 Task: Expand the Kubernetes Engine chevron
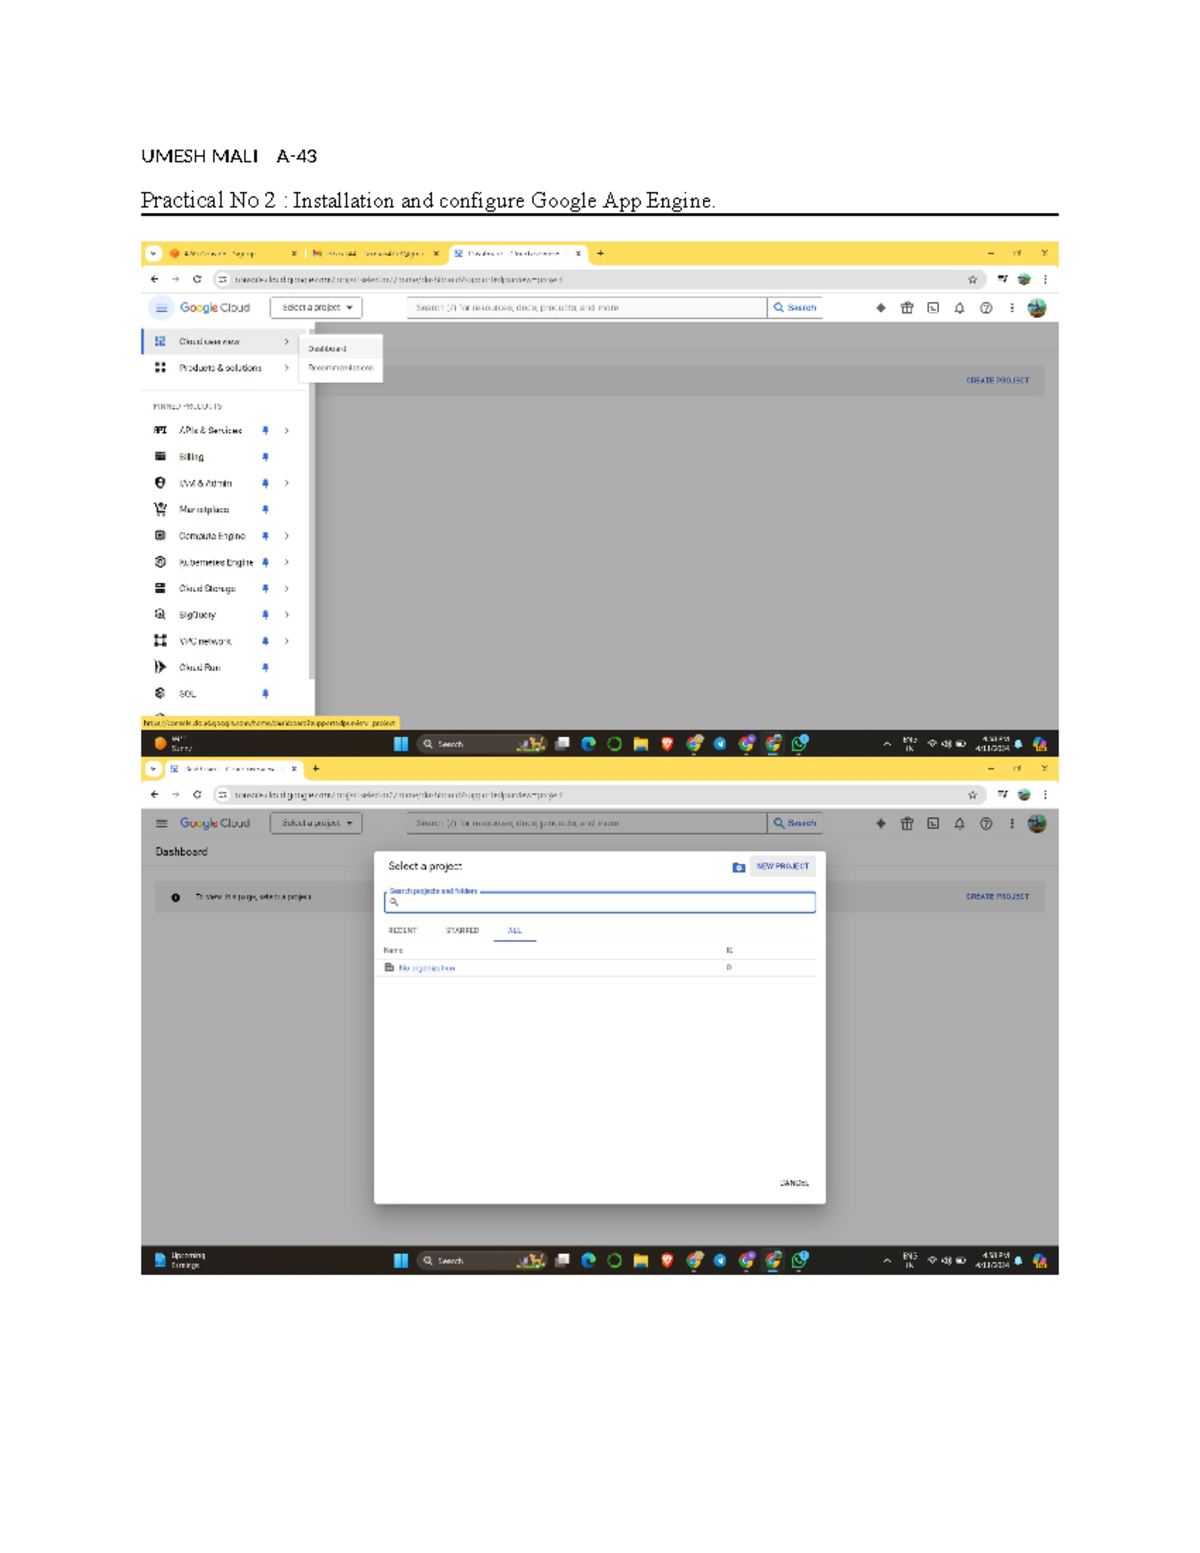tap(286, 562)
